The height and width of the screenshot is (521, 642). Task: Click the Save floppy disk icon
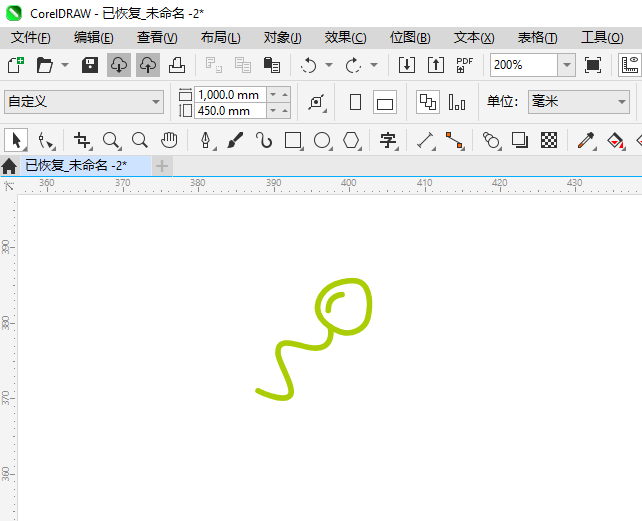click(x=90, y=65)
